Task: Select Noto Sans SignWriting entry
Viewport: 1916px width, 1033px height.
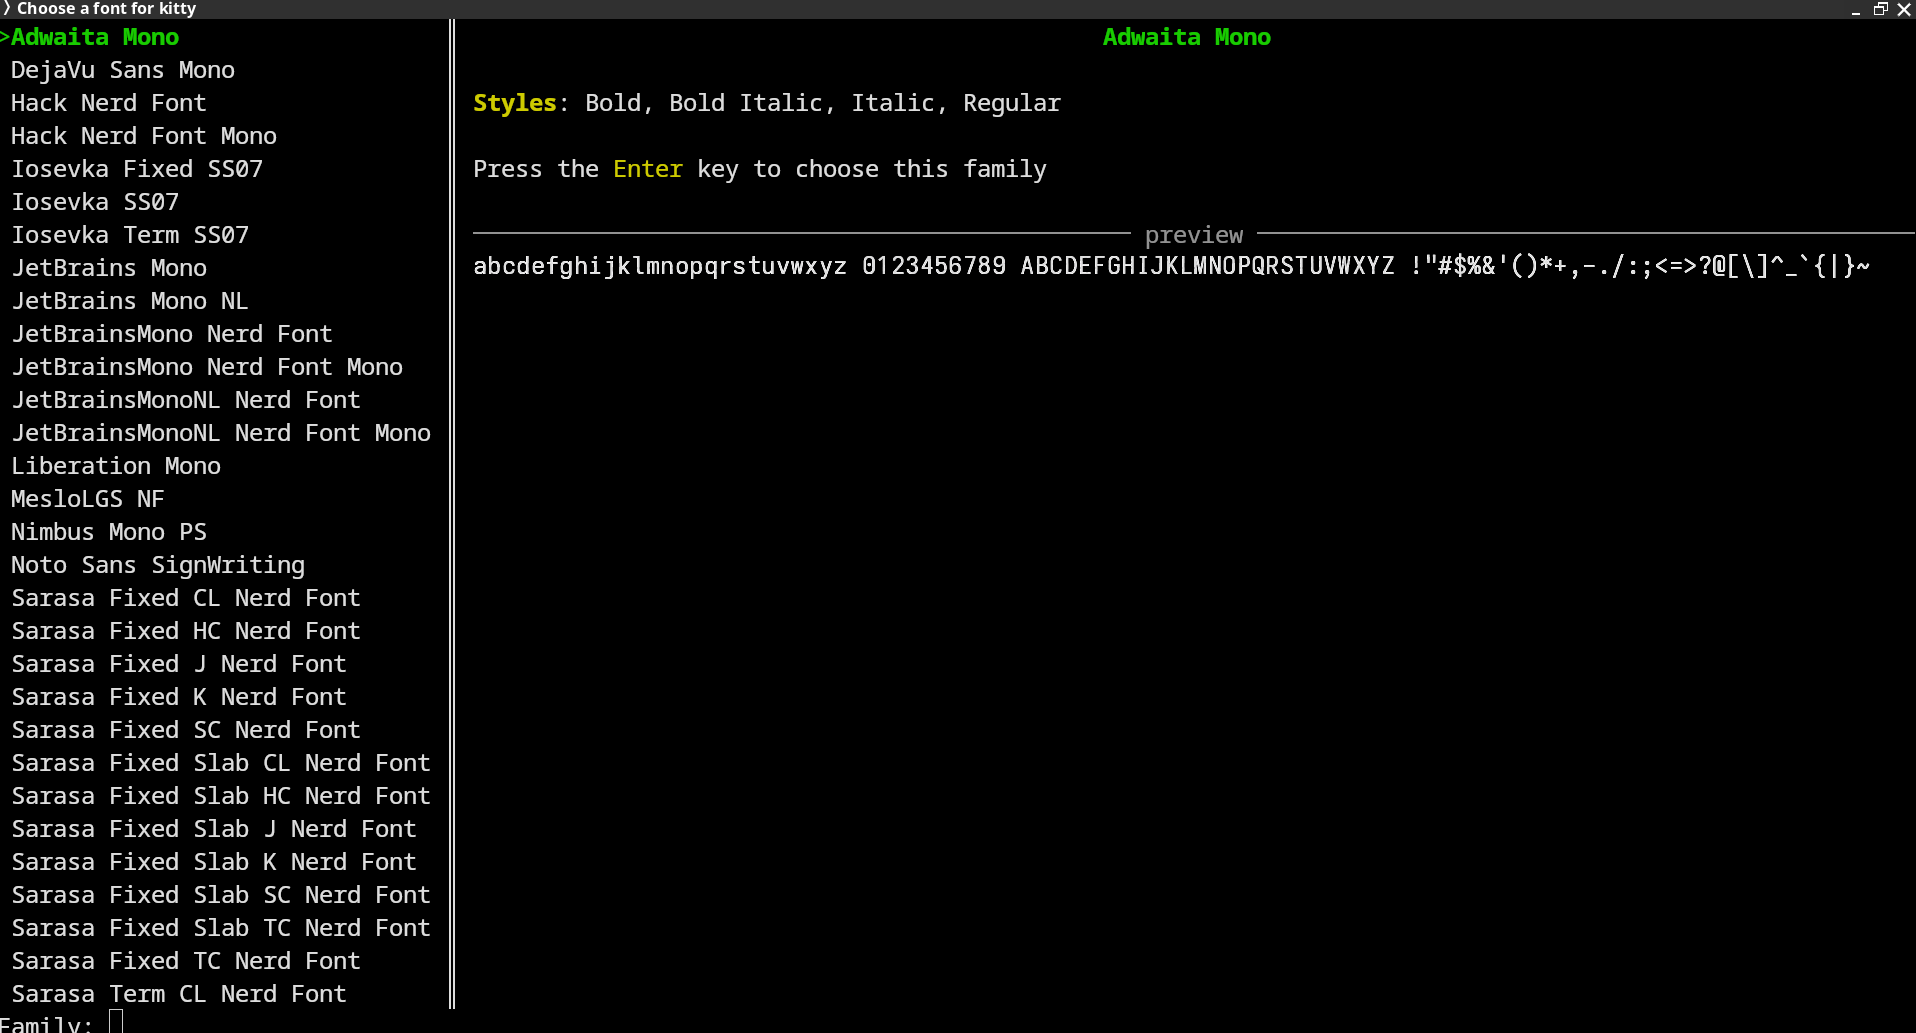Action: [x=158, y=565]
